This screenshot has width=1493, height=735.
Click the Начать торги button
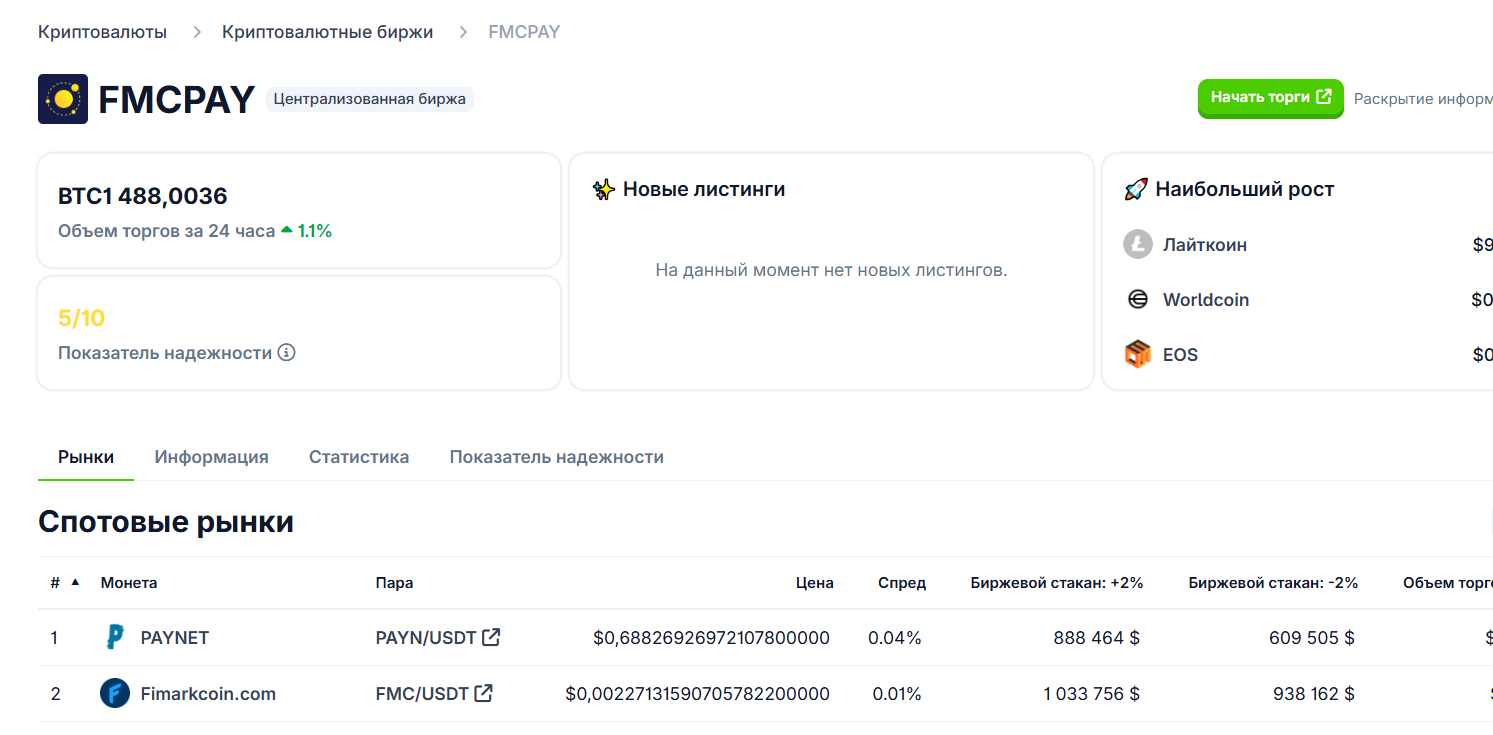[x=1271, y=98]
